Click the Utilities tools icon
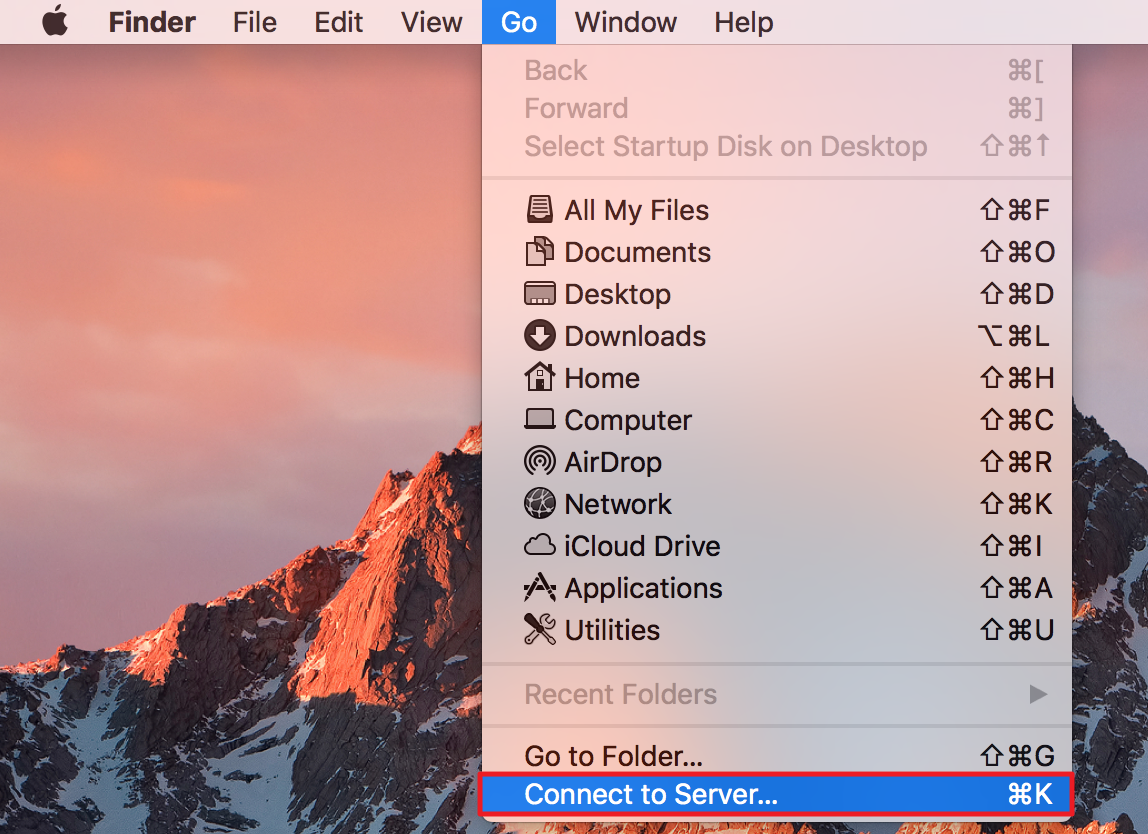 point(540,630)
